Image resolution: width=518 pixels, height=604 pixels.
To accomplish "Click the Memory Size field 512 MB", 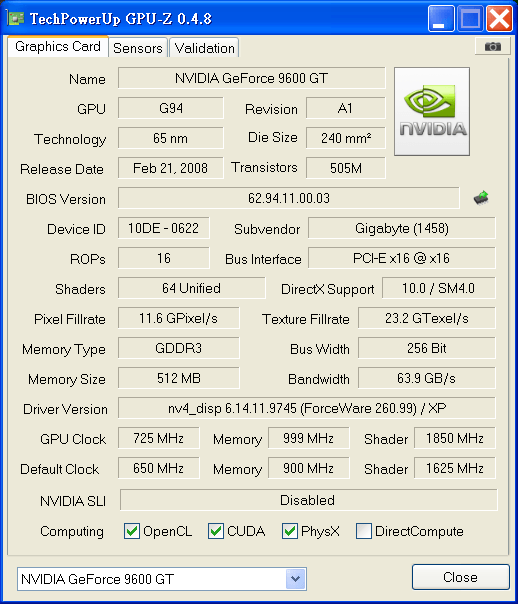I will click(178, 378).
